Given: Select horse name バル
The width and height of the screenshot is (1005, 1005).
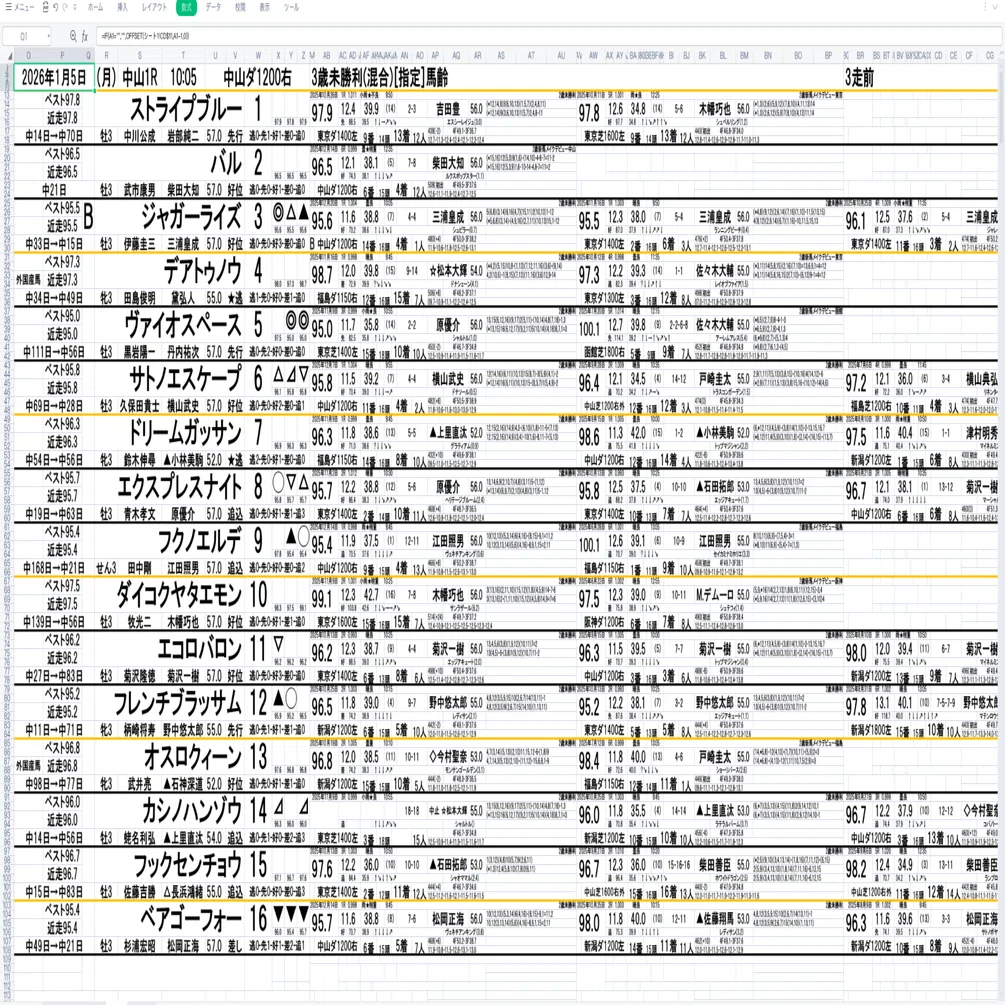Looking at the screenshot, I should click(x=226, y=163).
